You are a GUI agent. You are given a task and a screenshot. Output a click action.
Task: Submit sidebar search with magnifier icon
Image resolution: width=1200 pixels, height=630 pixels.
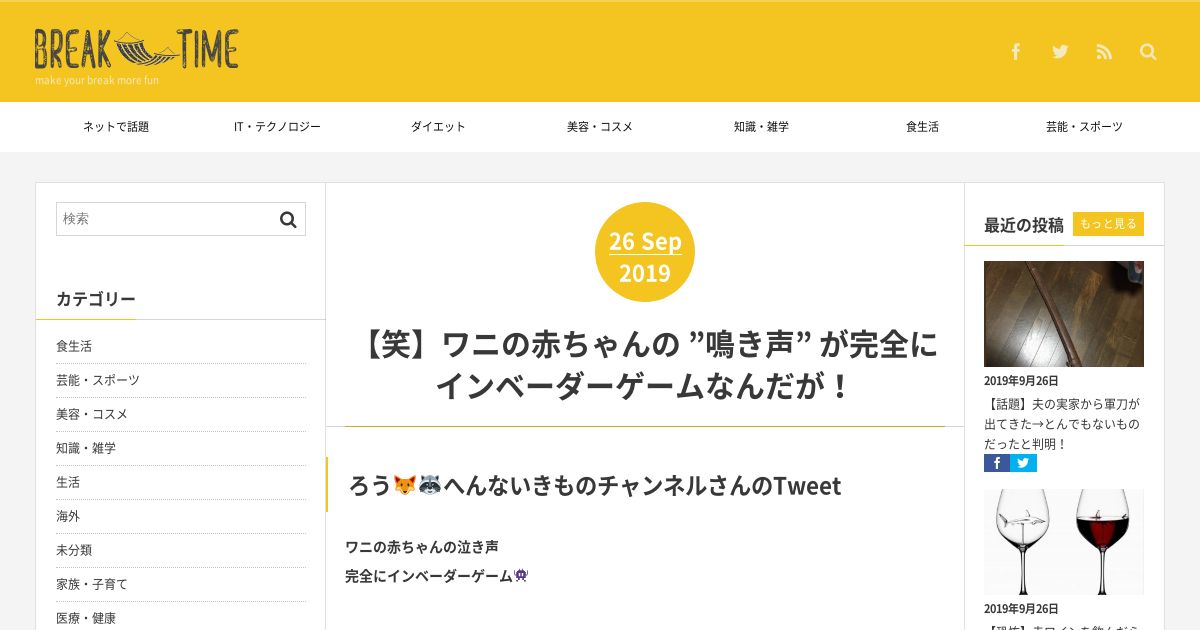coord(288,220)
